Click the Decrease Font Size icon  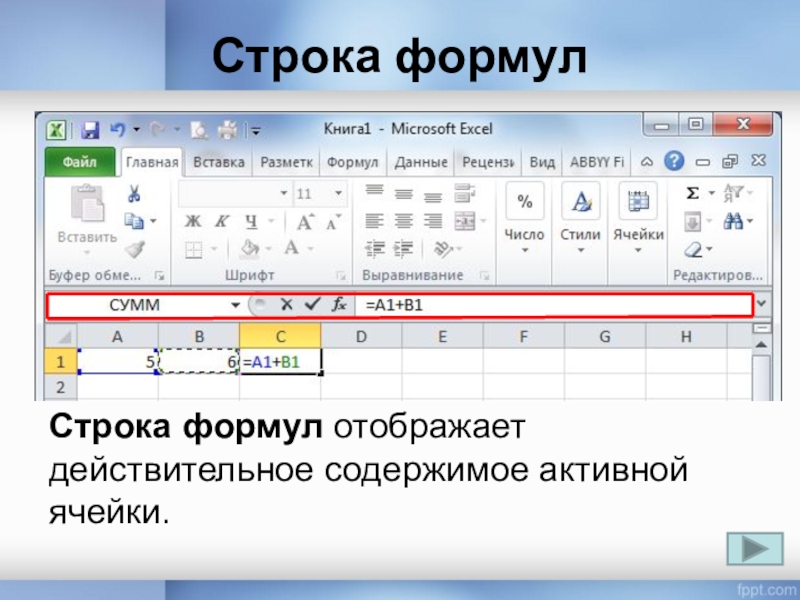(x=334, y=222)
